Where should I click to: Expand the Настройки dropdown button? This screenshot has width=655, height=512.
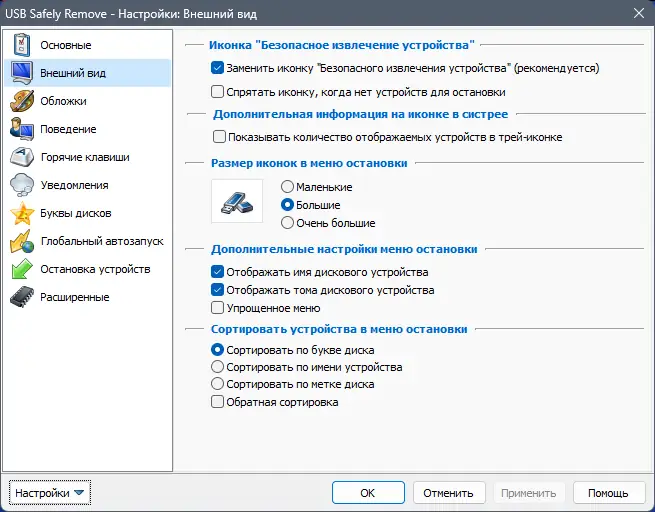[x=50, y=493]
